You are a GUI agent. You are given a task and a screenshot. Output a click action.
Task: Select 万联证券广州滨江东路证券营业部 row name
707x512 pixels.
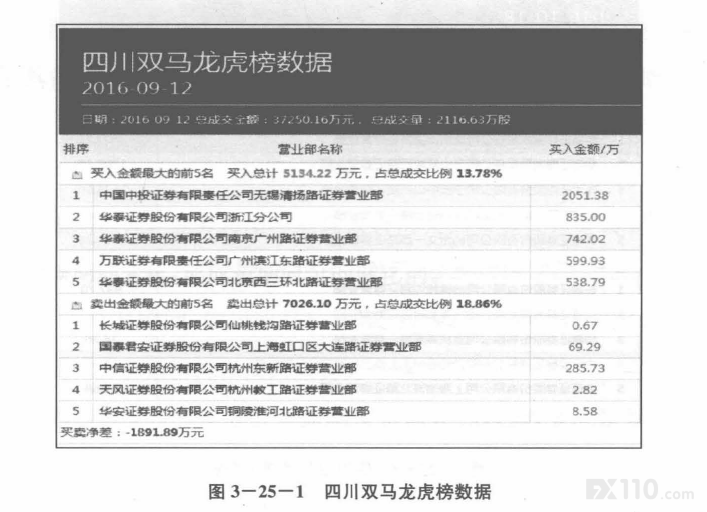(234, 261)
